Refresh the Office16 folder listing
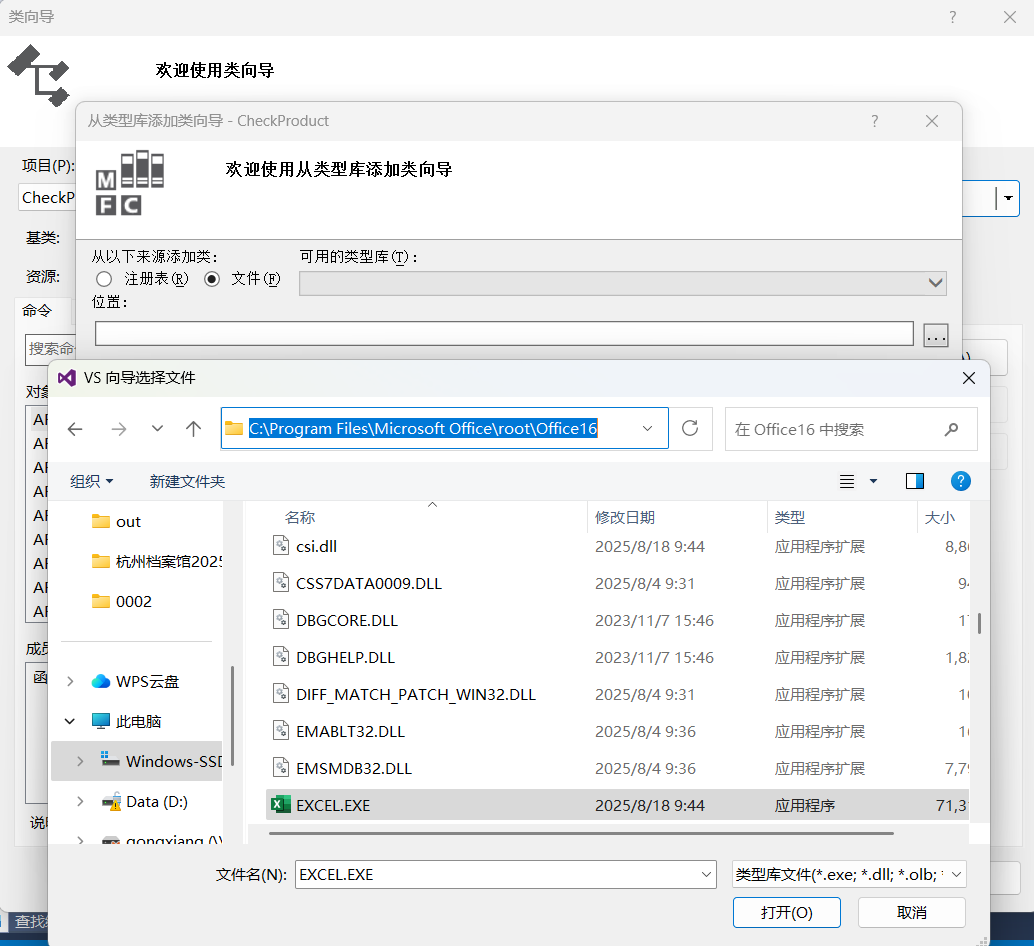1034x946 pixels. pyautogui.click(x=690, y=429)
